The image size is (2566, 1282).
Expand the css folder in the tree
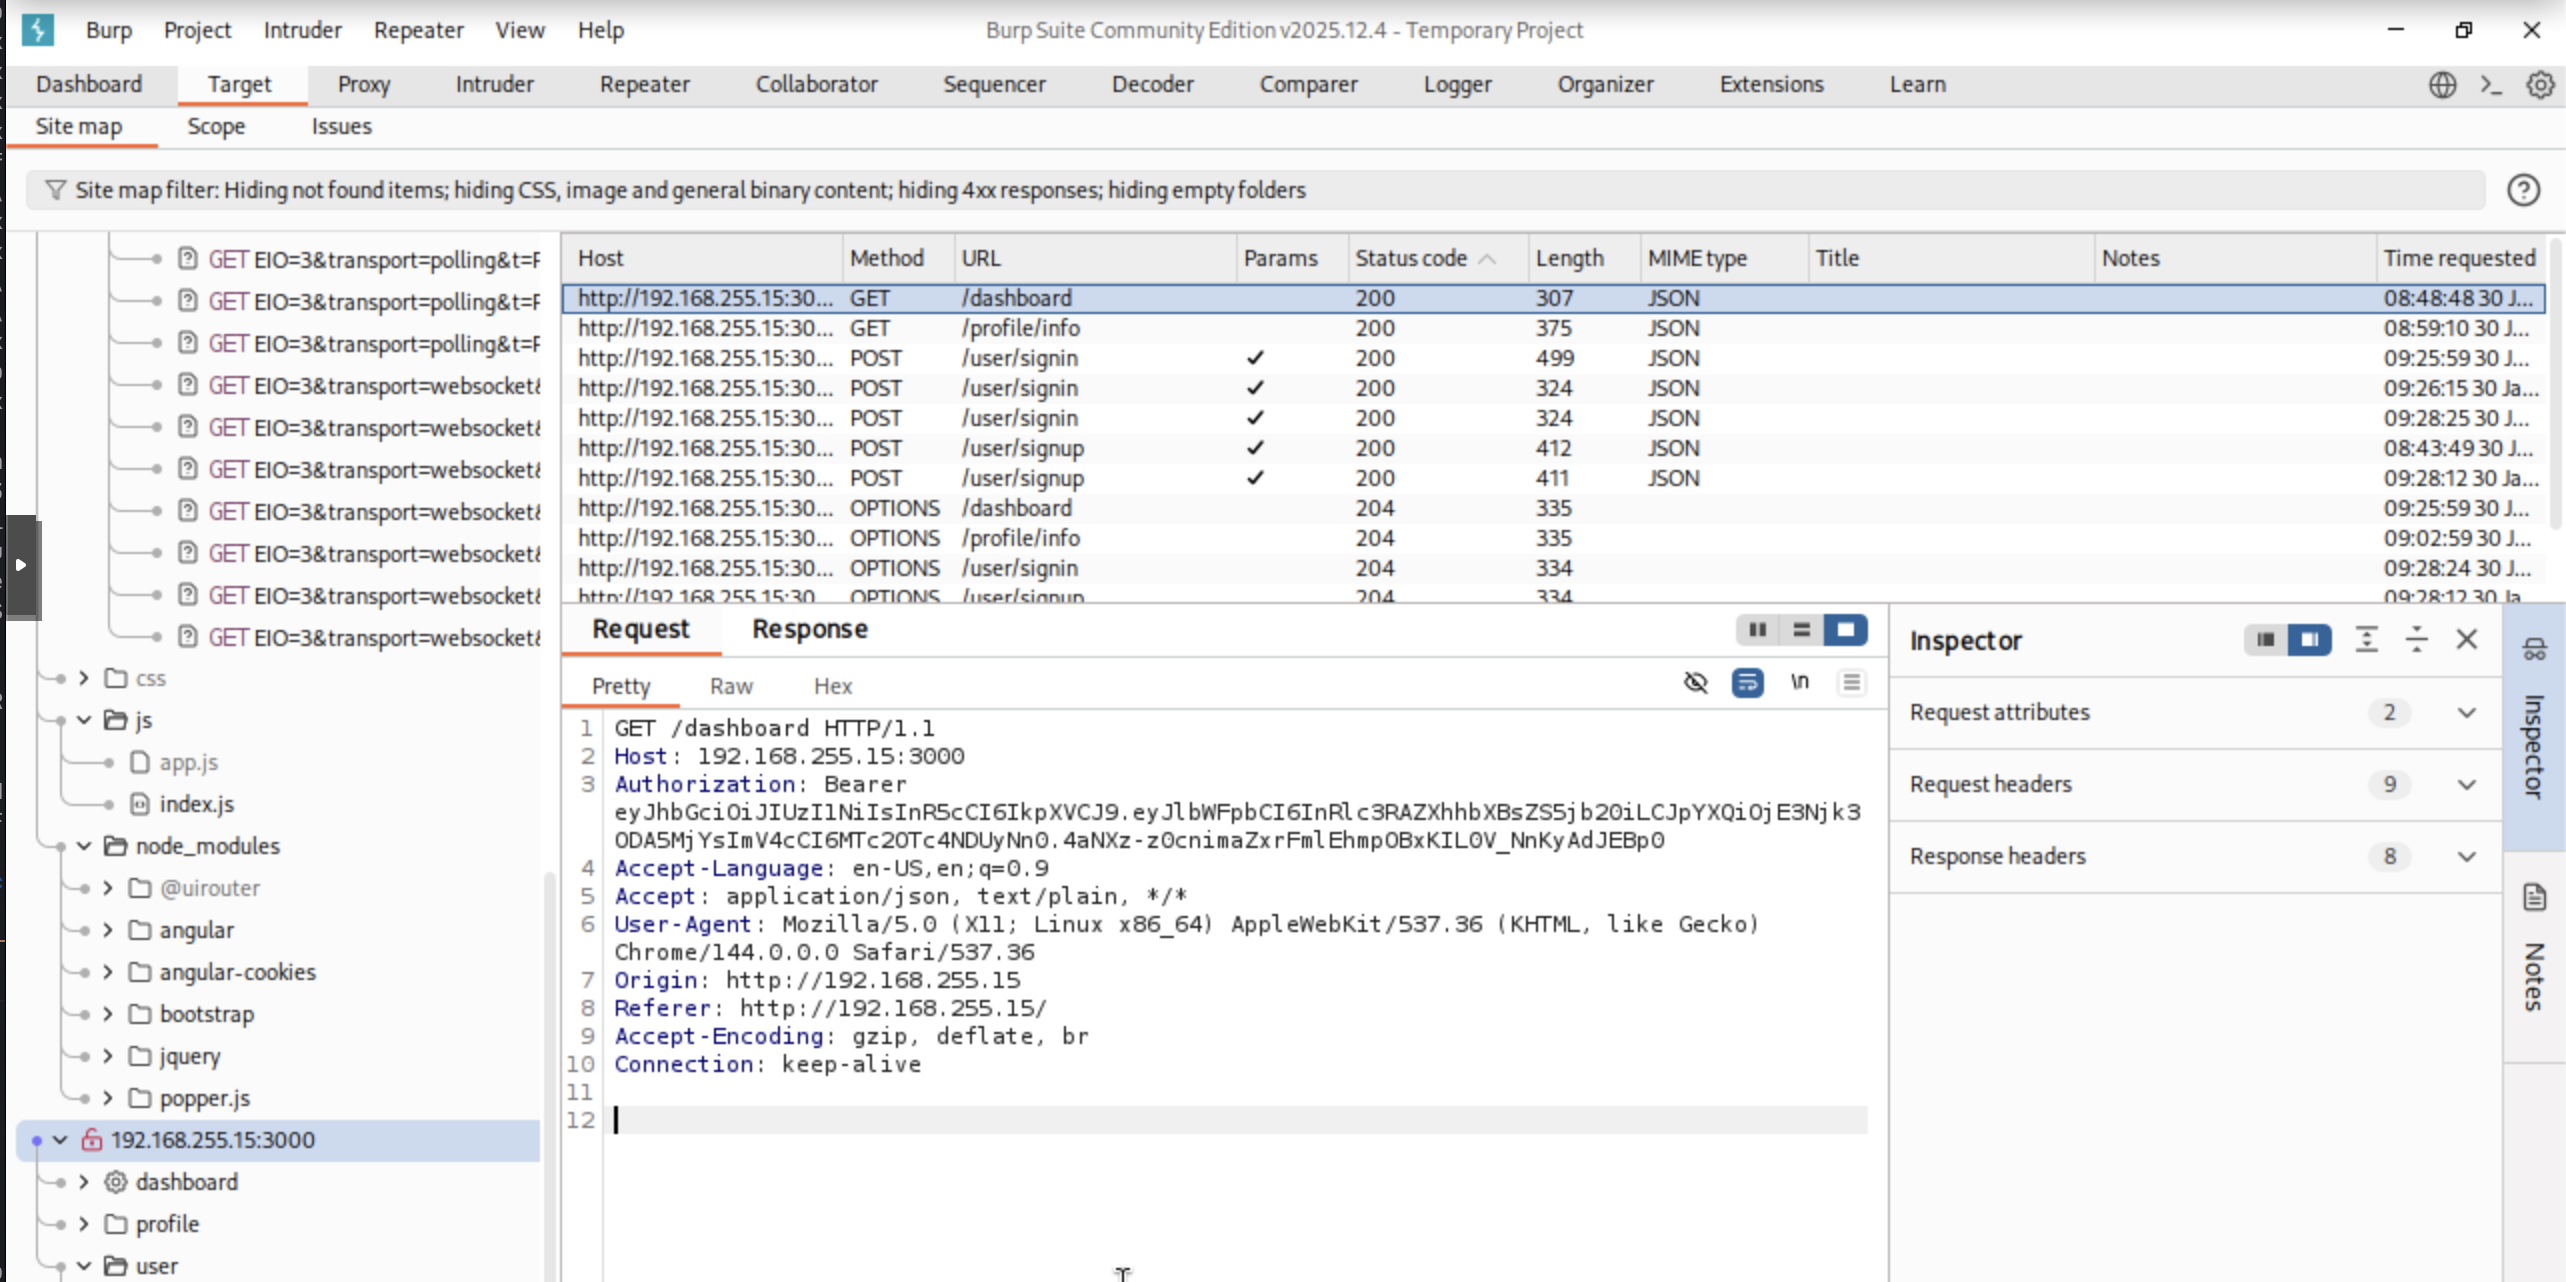pos(84,679)
